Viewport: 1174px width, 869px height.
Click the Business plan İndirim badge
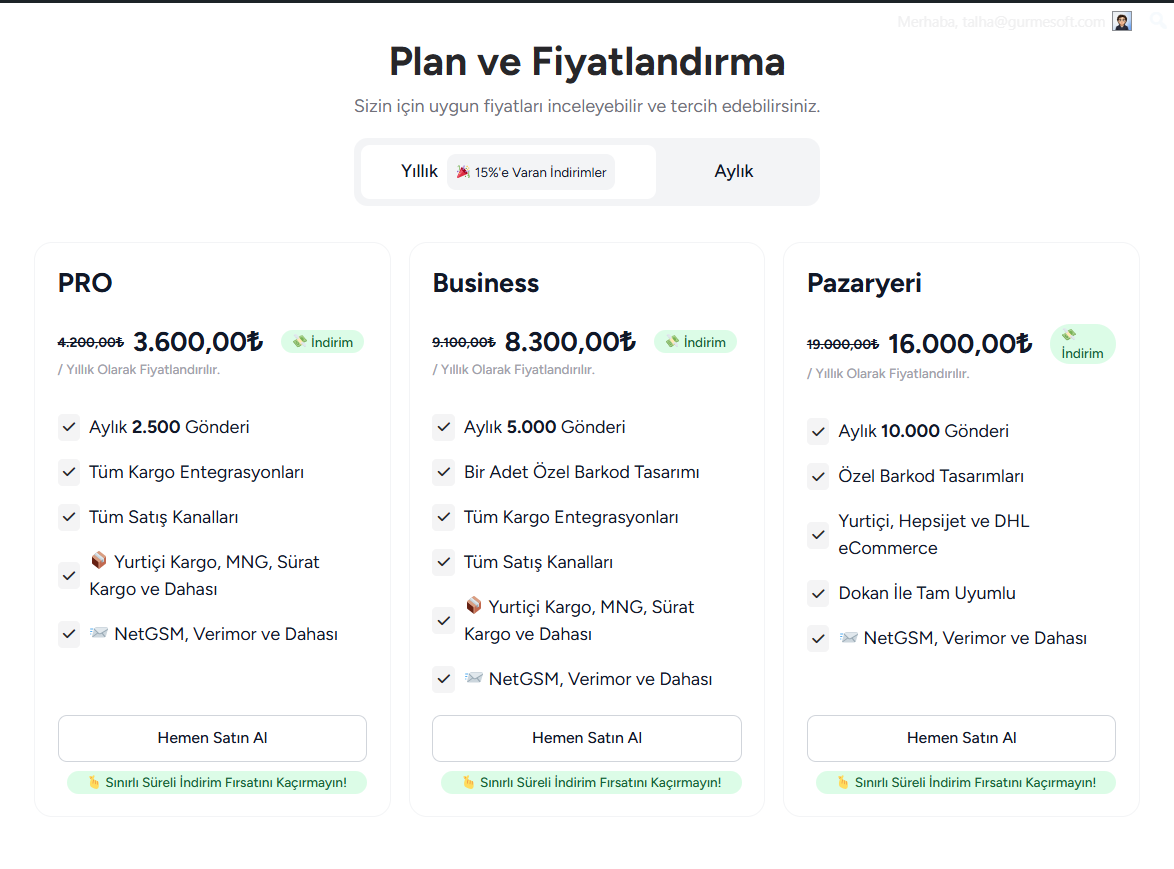[x=695, y=342]
